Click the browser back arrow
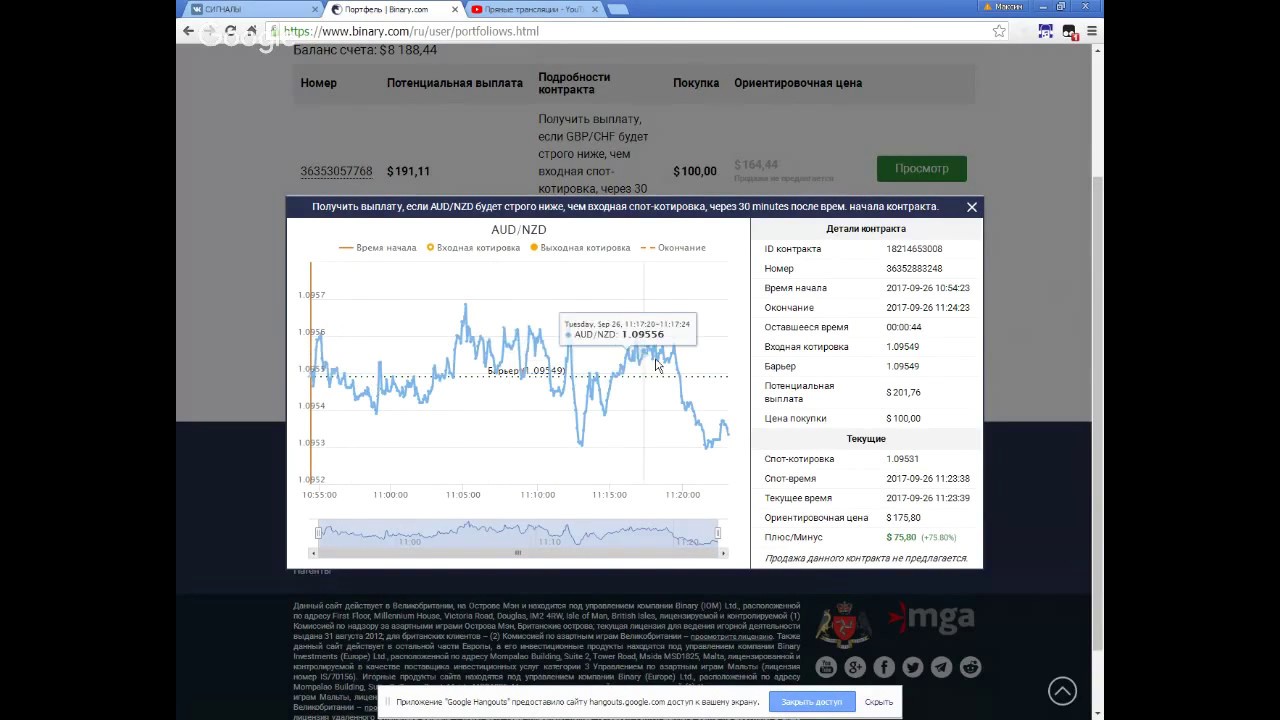The width and height of the screenshot is (1280, 720). click(188, 31)
